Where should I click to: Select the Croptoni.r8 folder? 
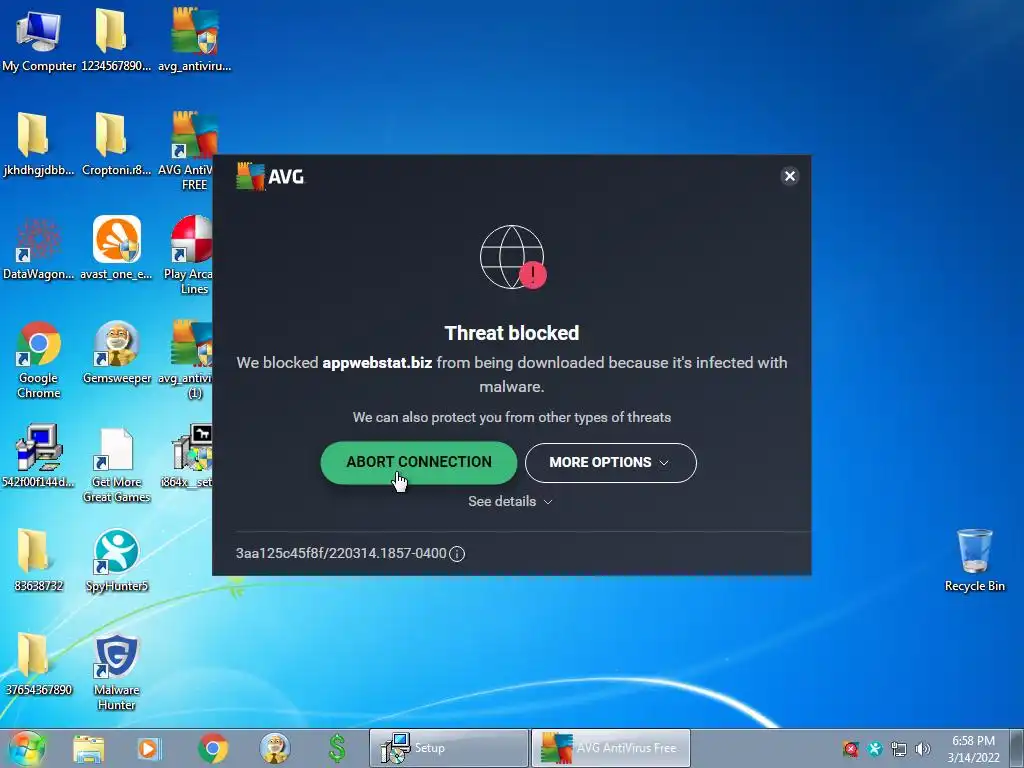[116, 144]
